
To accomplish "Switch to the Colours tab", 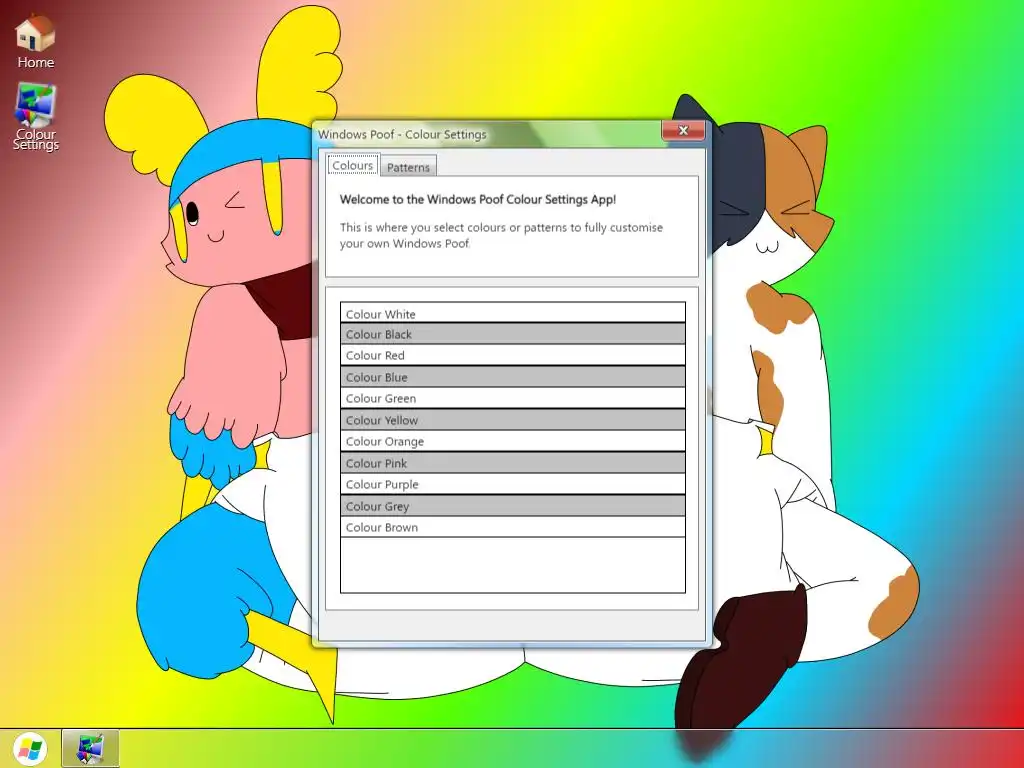I will 353,165.
